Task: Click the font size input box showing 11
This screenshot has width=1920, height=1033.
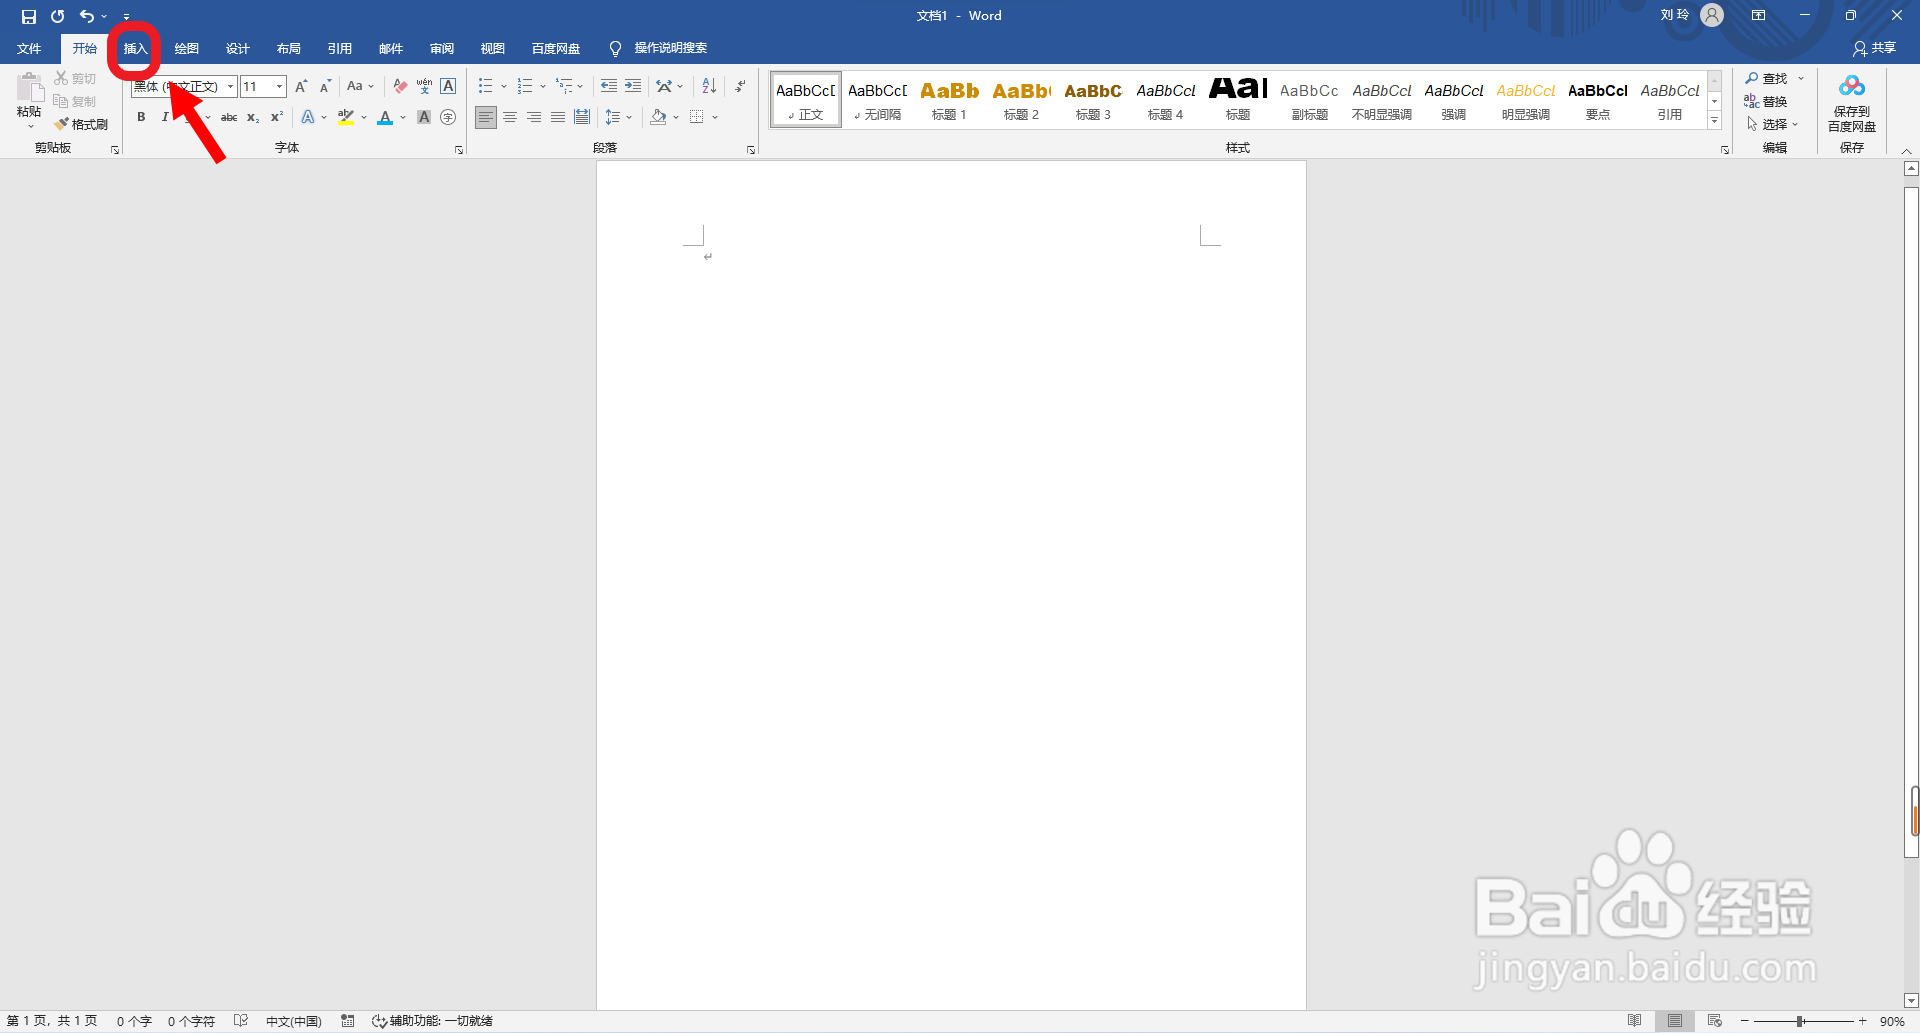Action: point(256,86)
